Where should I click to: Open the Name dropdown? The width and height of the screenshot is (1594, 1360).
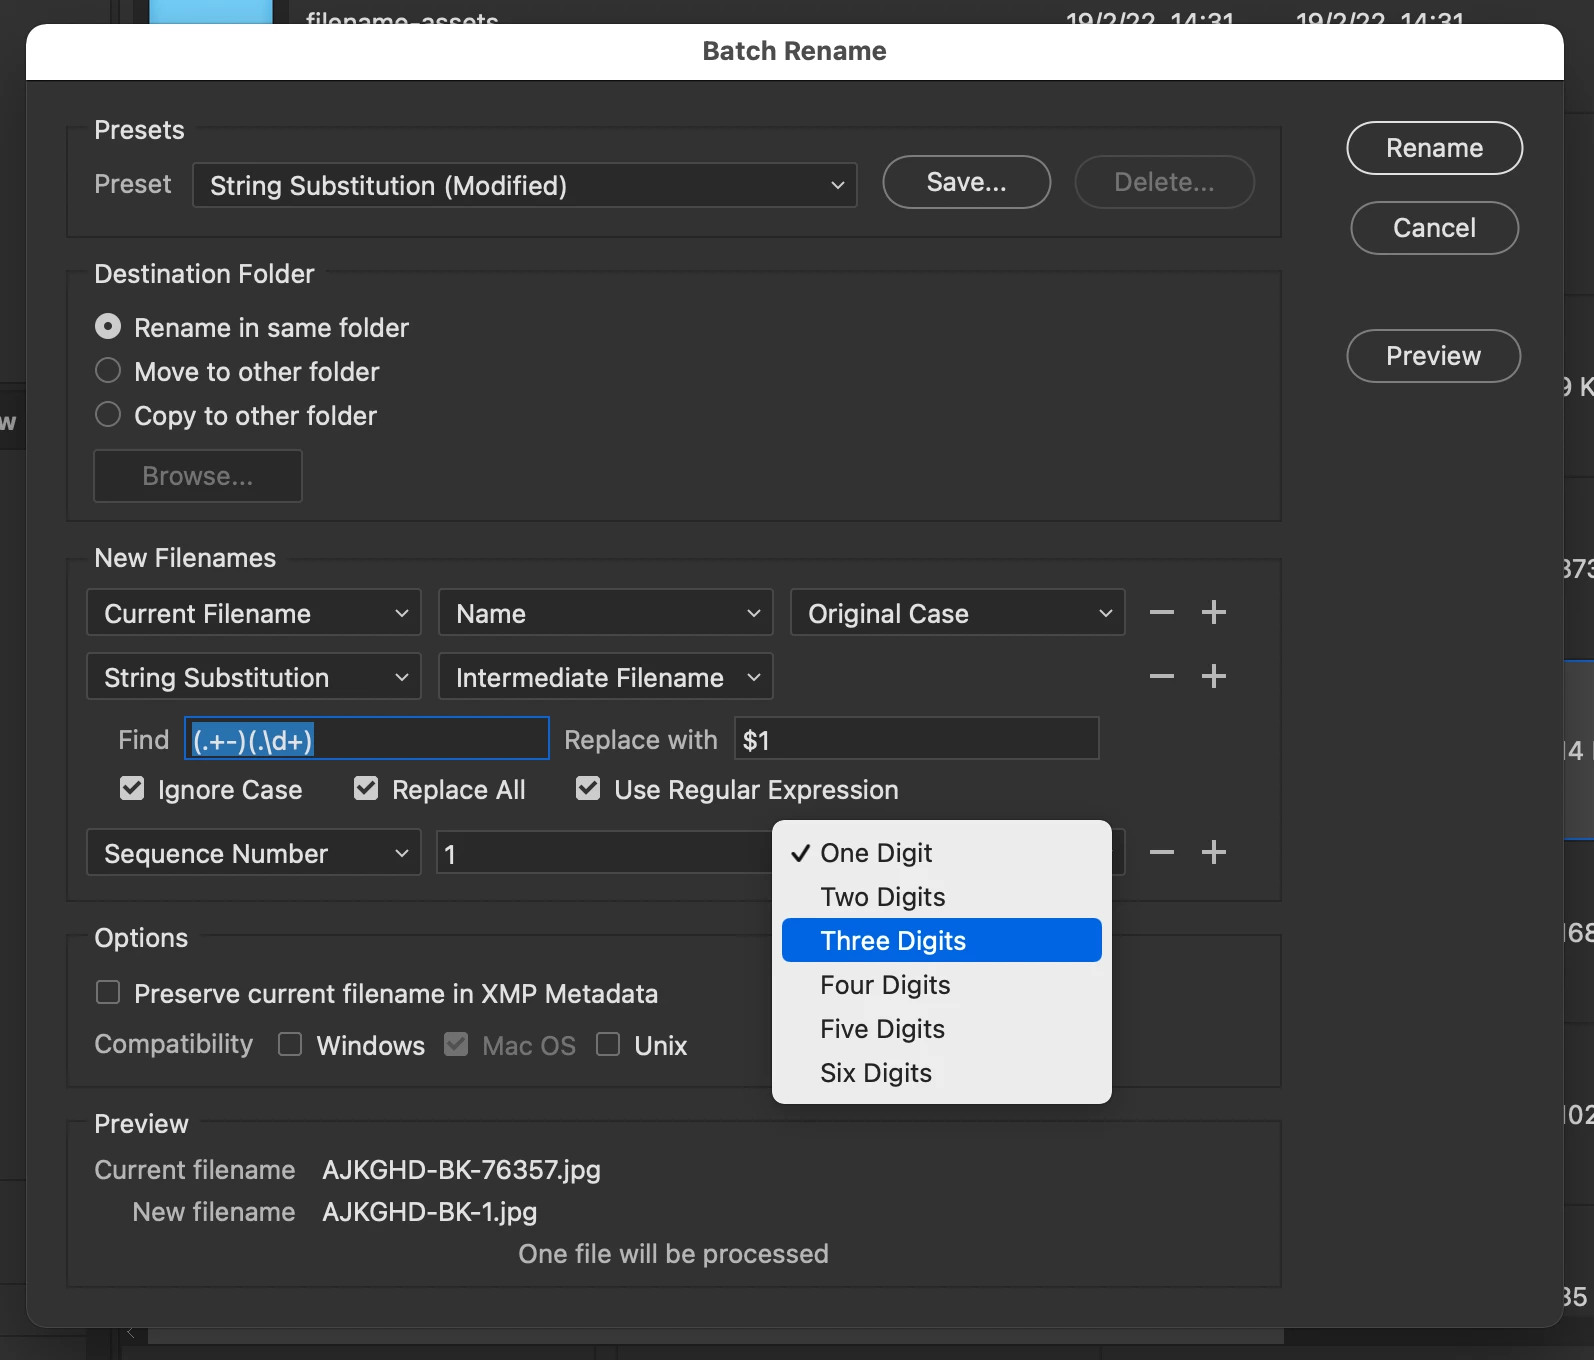(x=606, y=613)
